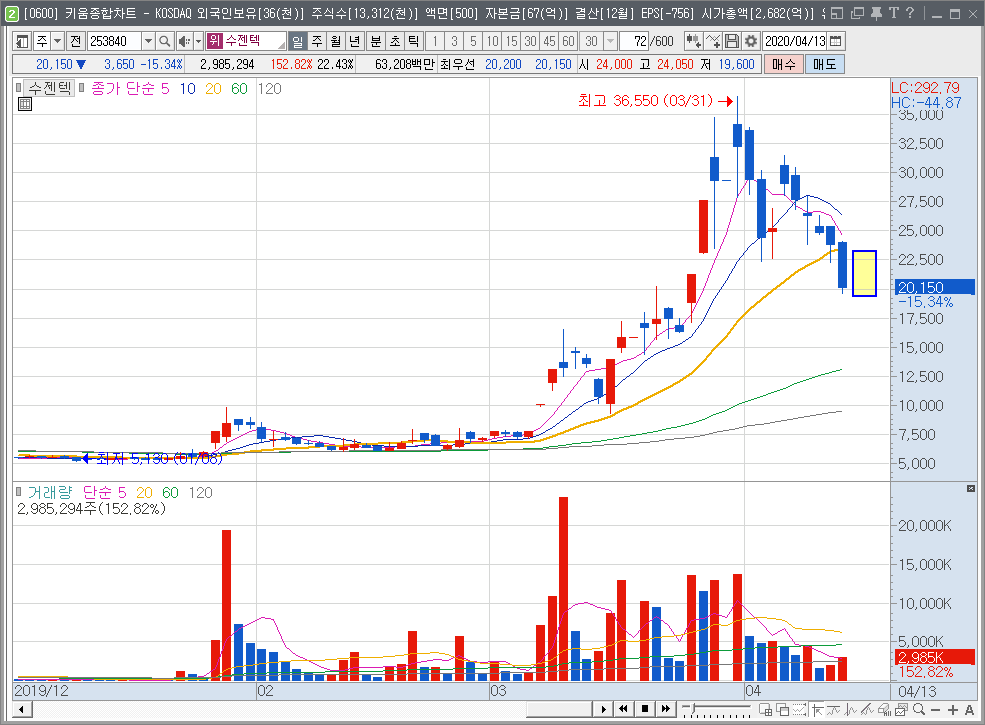
Task: Click the A auto-fit icon
Action: 969,710
